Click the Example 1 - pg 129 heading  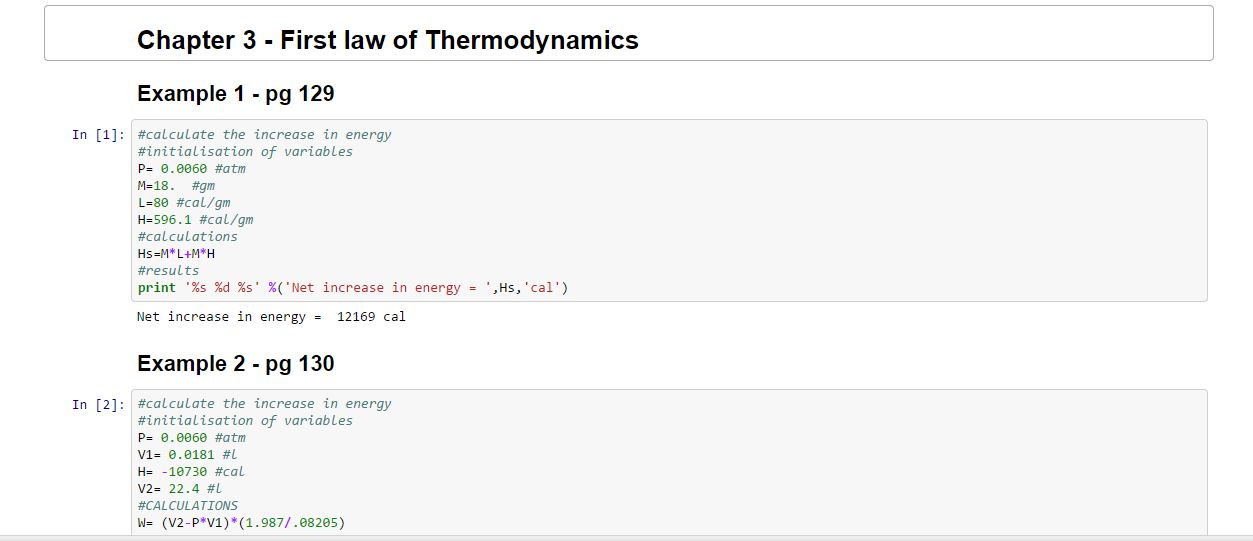point(235,94)
